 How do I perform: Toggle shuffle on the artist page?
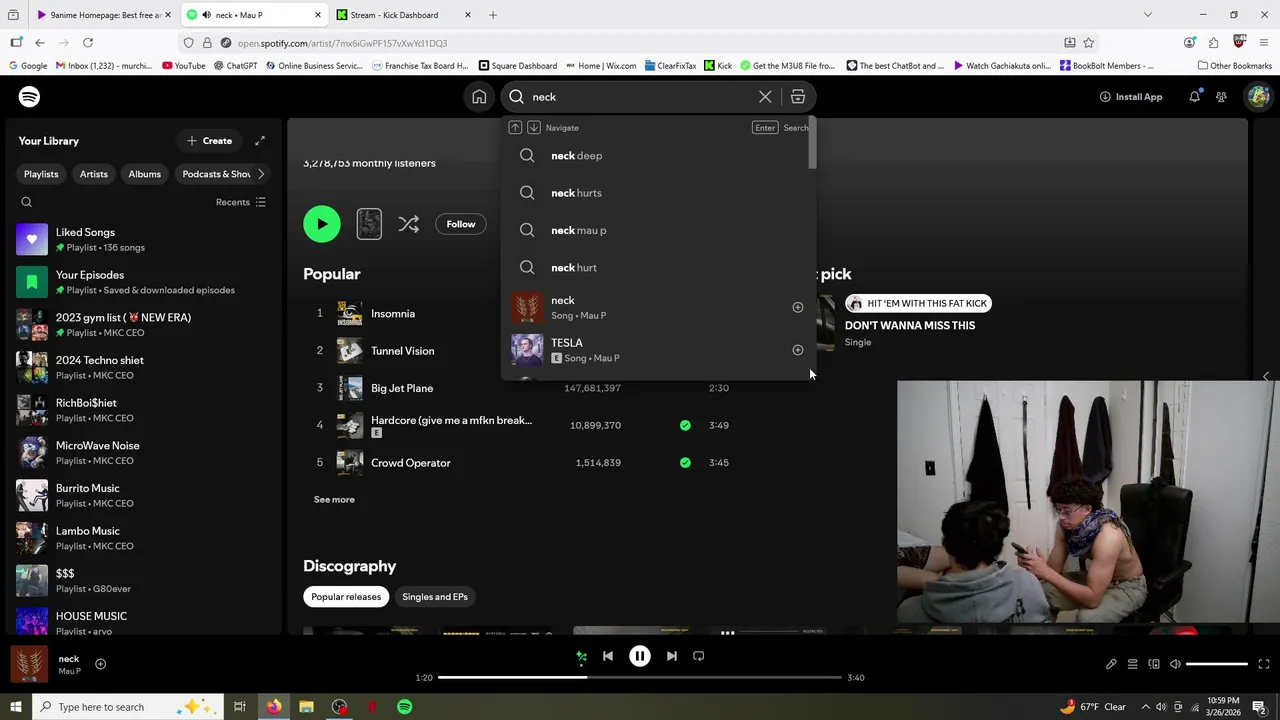tap(408, 224)
